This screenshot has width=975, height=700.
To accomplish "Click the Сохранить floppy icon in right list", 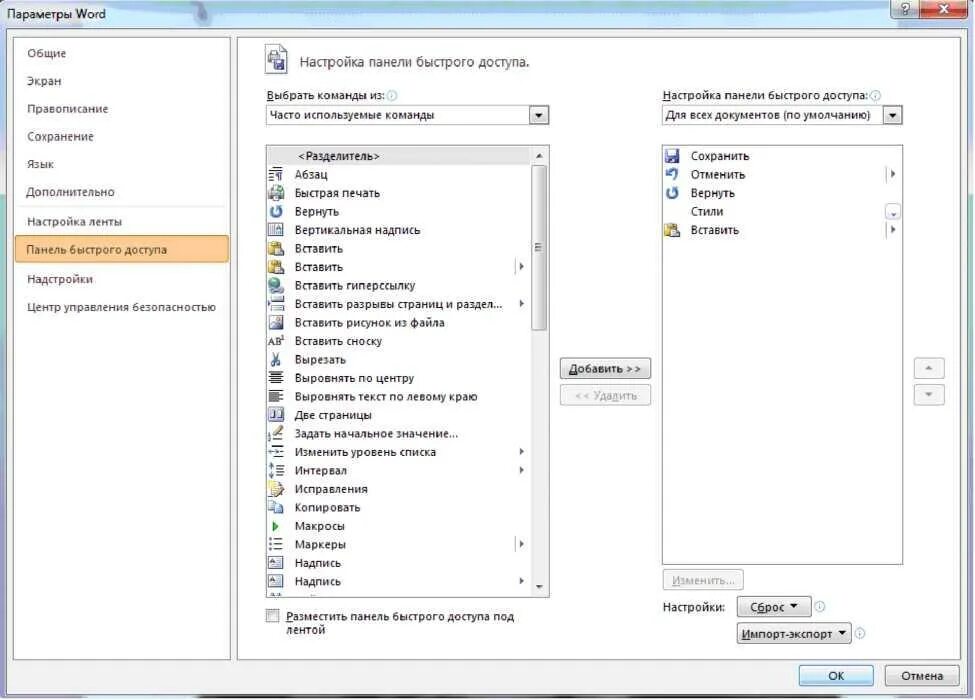I will coord(672,156).
